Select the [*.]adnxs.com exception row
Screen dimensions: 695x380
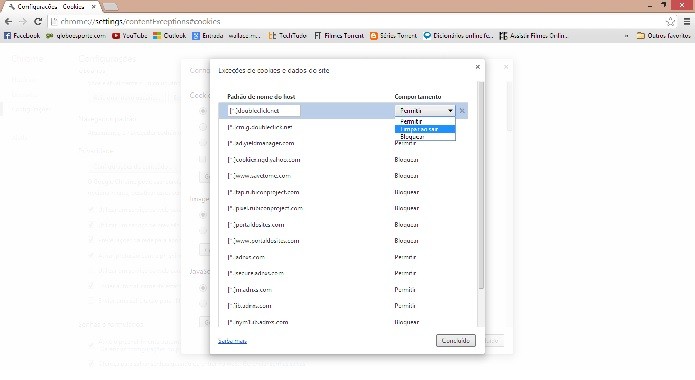coord(343,257)
